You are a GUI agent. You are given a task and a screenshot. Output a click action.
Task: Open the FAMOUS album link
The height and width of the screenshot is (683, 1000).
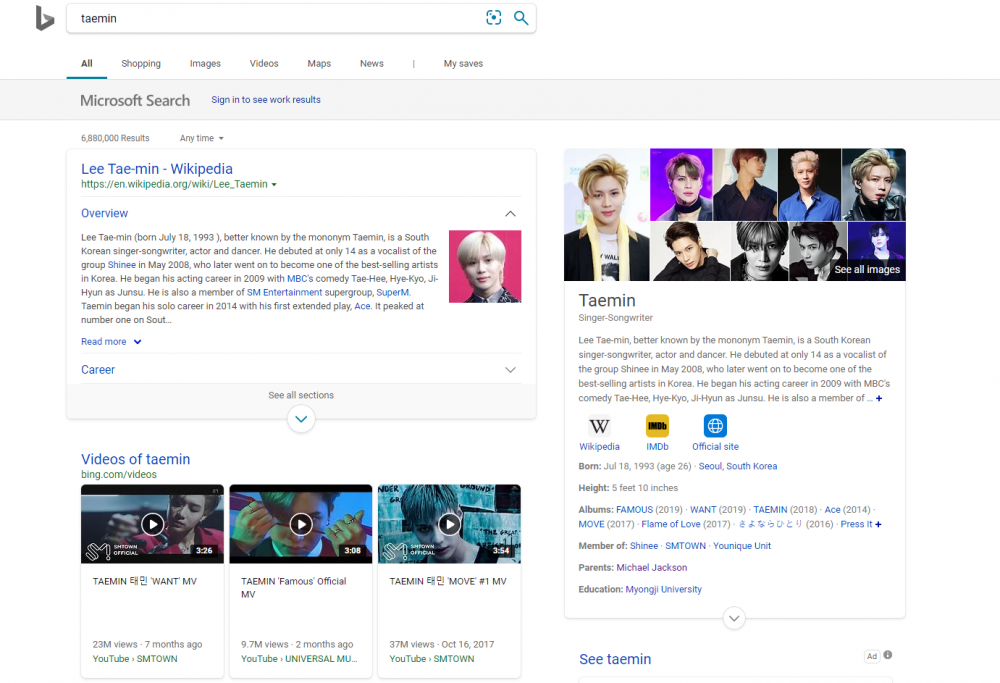635,510
